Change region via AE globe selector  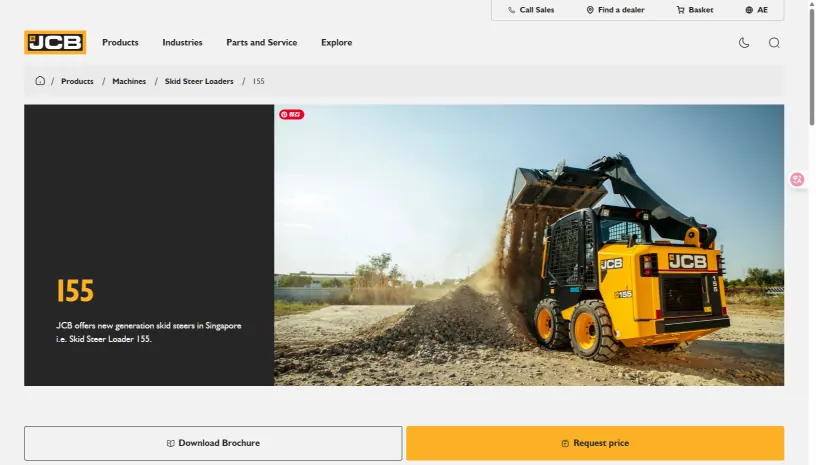757,10
